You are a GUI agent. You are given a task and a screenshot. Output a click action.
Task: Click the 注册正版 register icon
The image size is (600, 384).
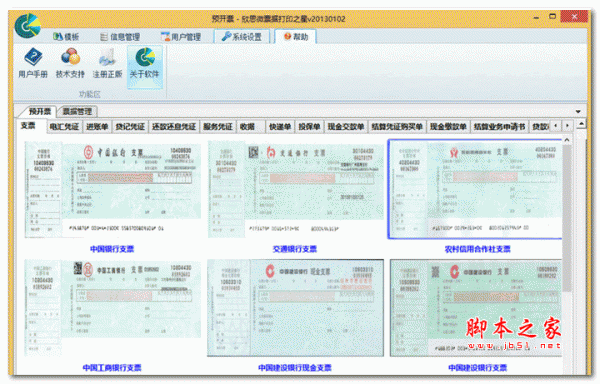click(108, 63)
